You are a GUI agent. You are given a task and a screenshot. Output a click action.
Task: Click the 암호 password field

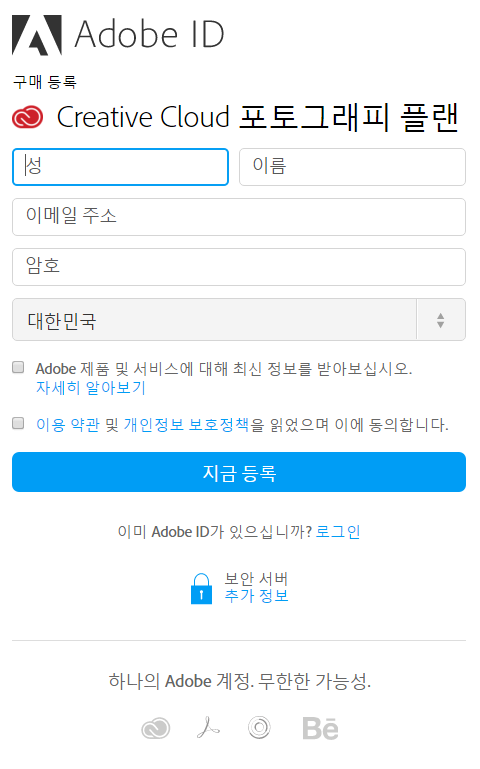pos(239,267)
